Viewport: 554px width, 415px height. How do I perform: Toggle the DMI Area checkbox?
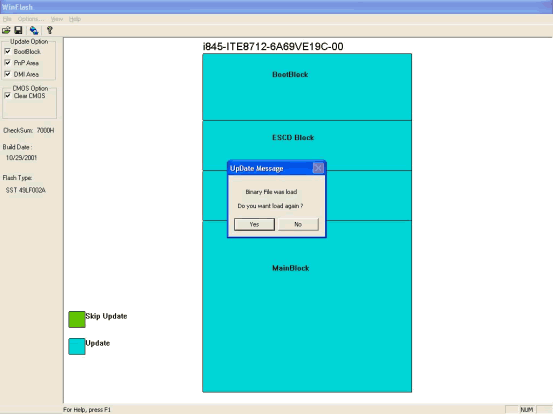[7, 74]
